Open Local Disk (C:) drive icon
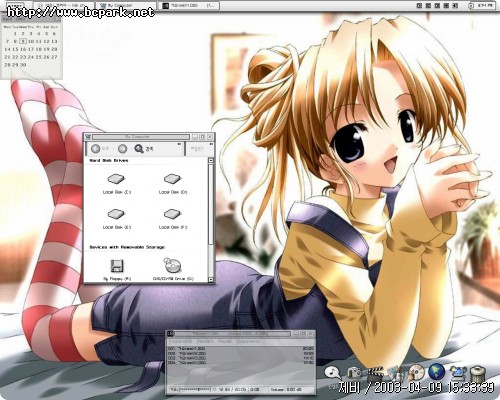Viewport: 500px width, 400px height. [x=116, y=179]
